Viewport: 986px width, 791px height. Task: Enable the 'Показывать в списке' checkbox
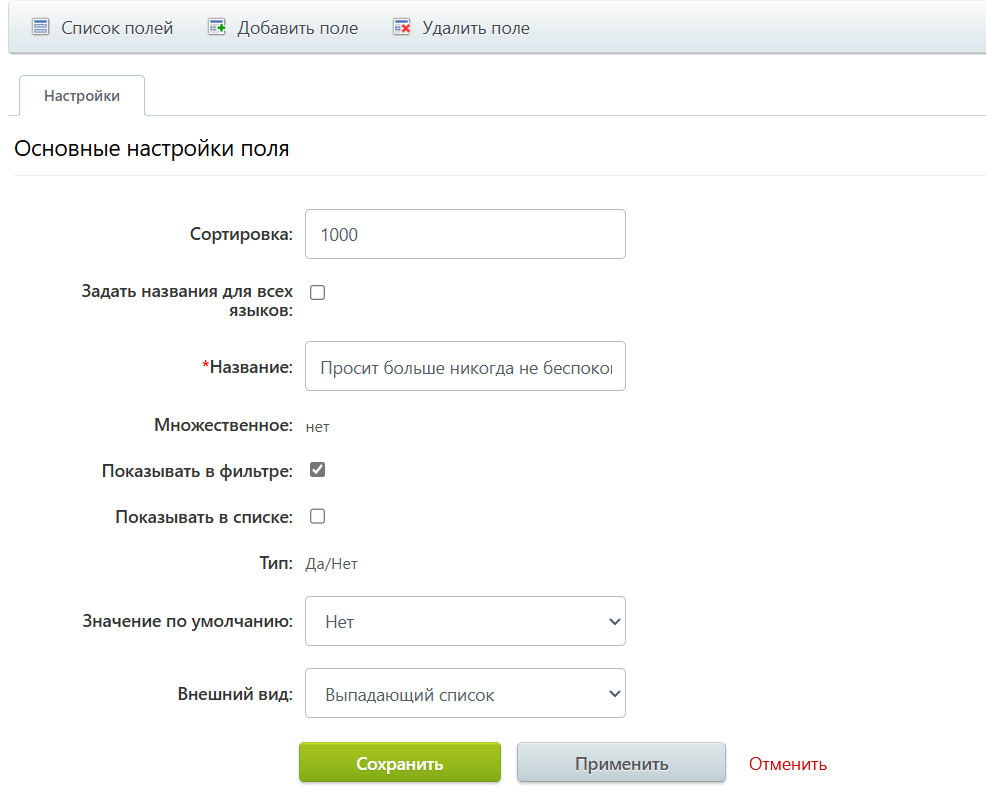317,516
